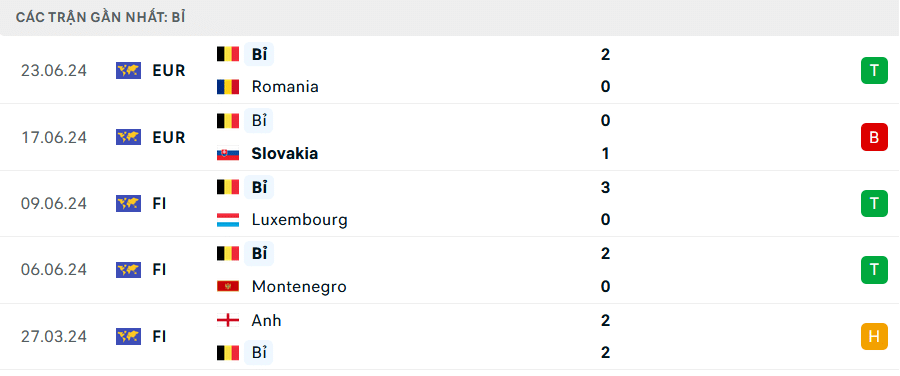Click the Slovakia flag icon
Screen dimensions: 900x376
[228, 154]
